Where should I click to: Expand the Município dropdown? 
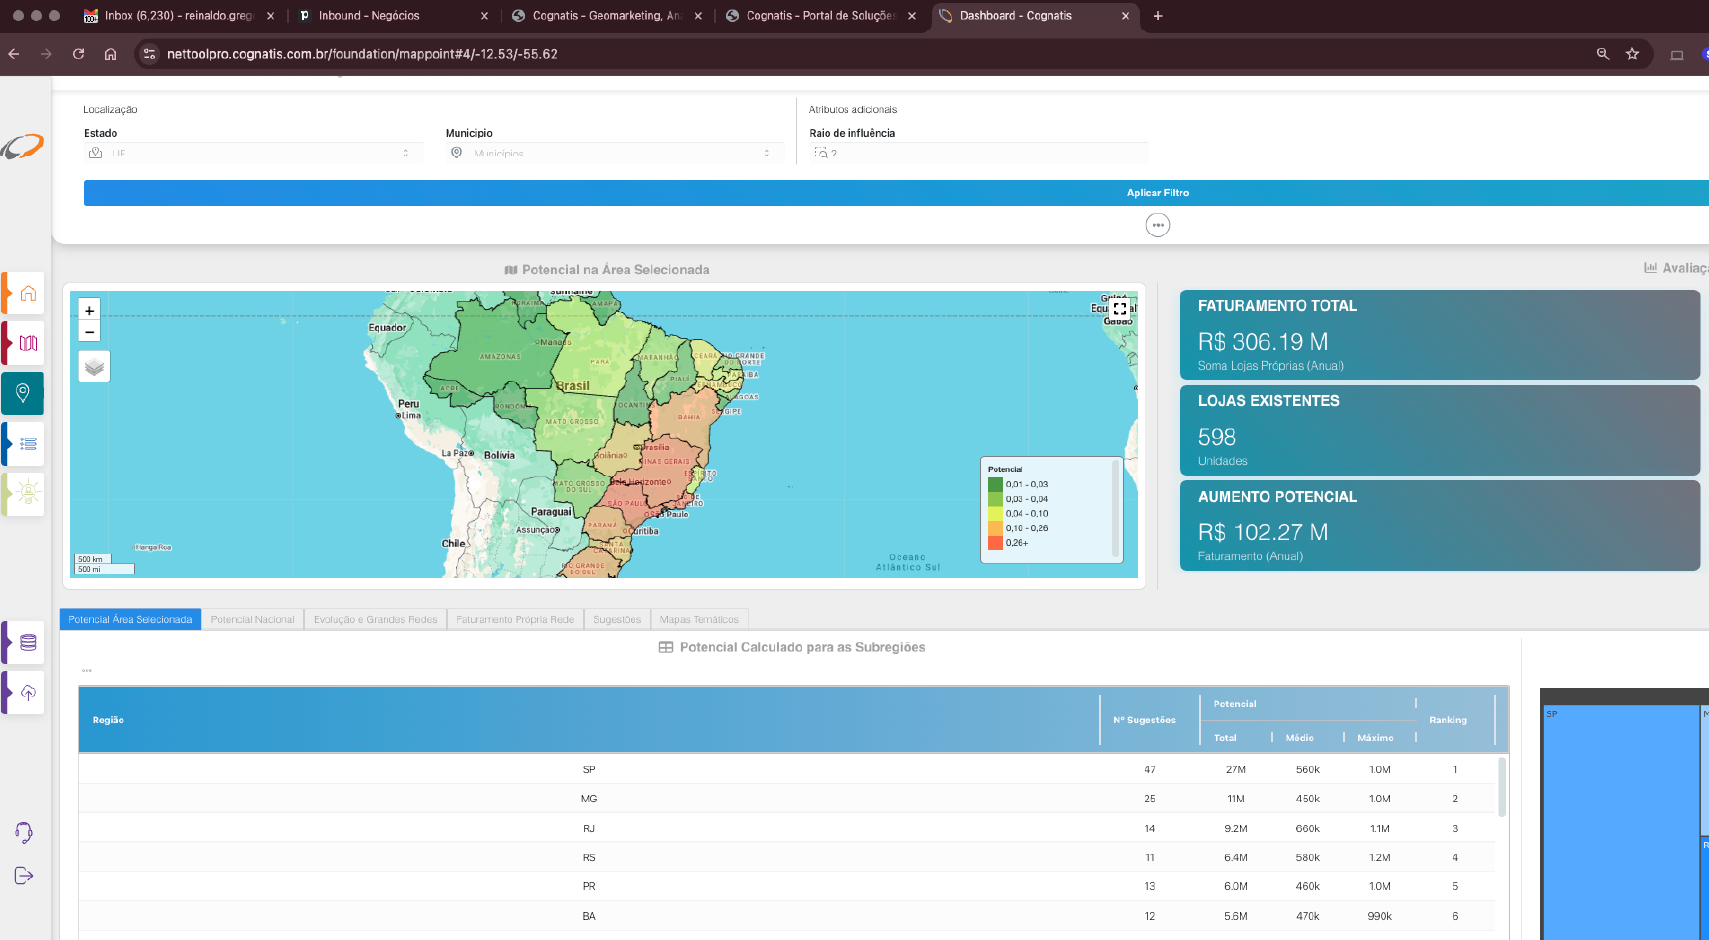[614, 153]
